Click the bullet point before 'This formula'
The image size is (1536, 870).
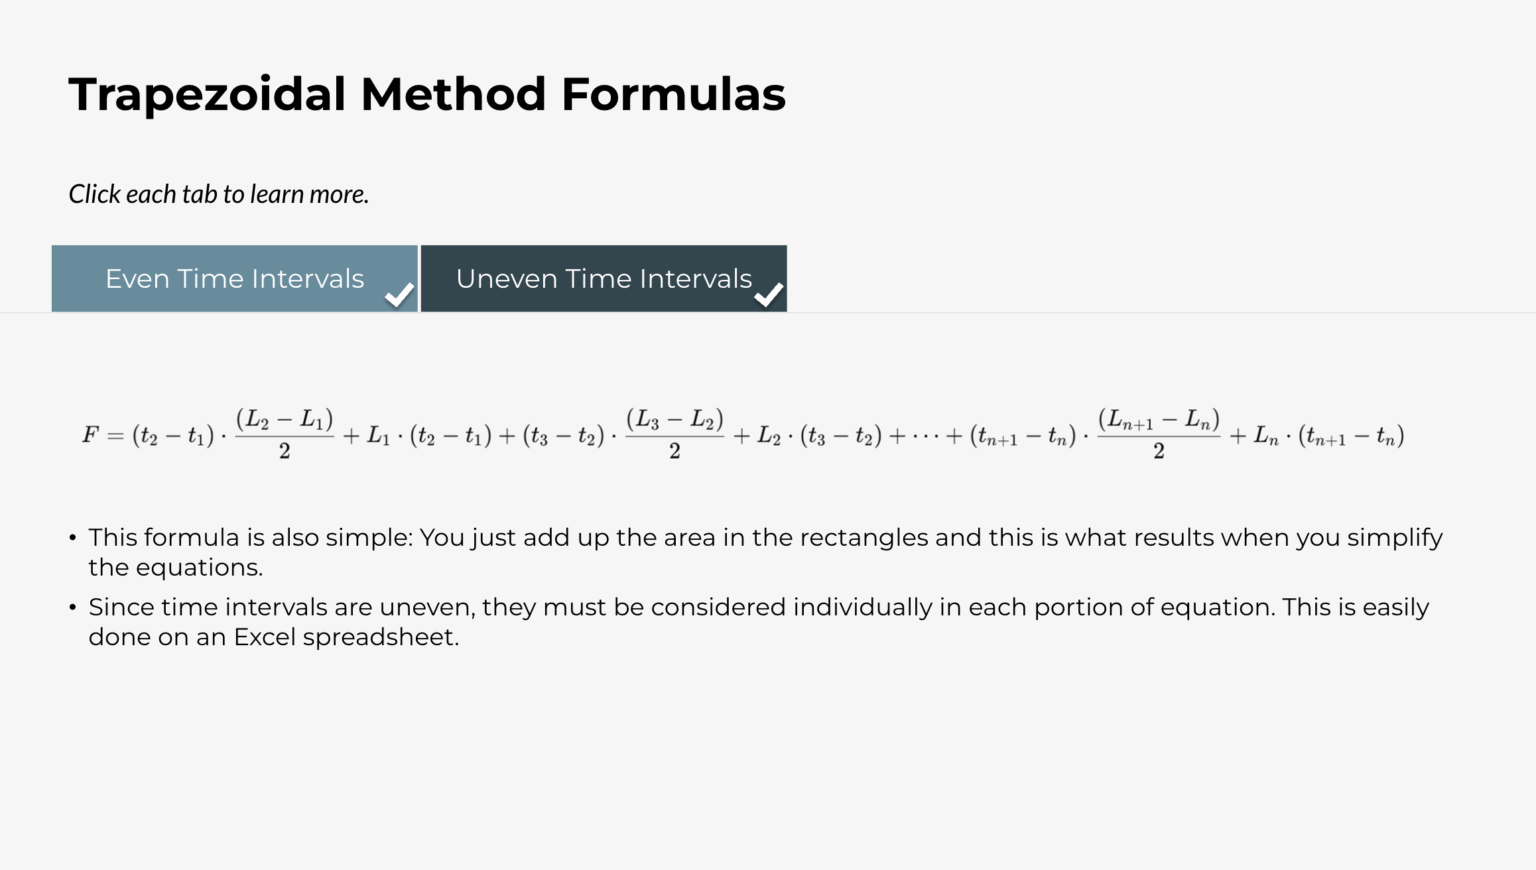(x=72, y=537)
